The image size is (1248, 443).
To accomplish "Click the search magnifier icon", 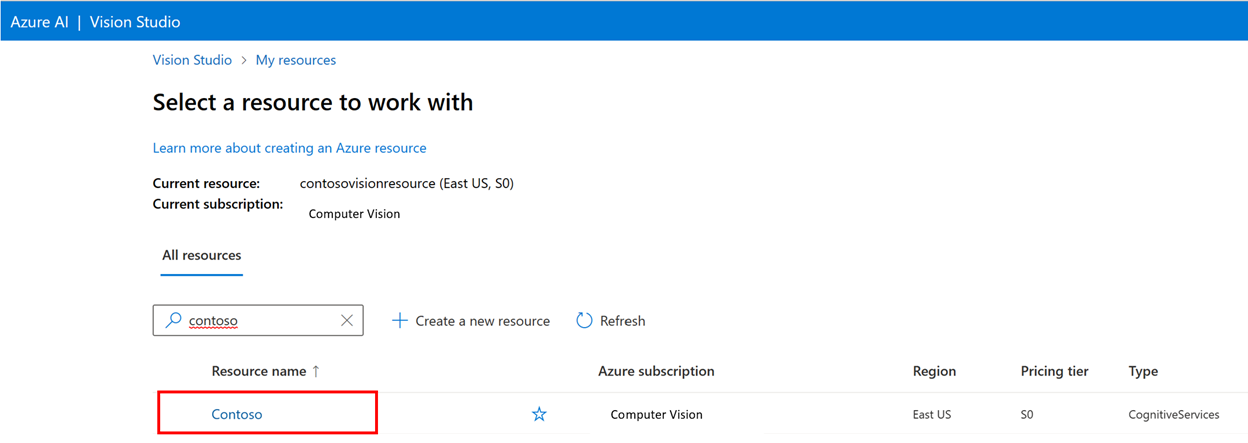I will pos(173,320).
